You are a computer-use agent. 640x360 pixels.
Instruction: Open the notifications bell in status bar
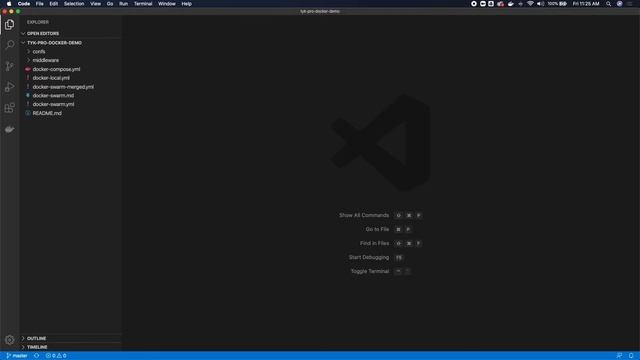pos(631,356)
